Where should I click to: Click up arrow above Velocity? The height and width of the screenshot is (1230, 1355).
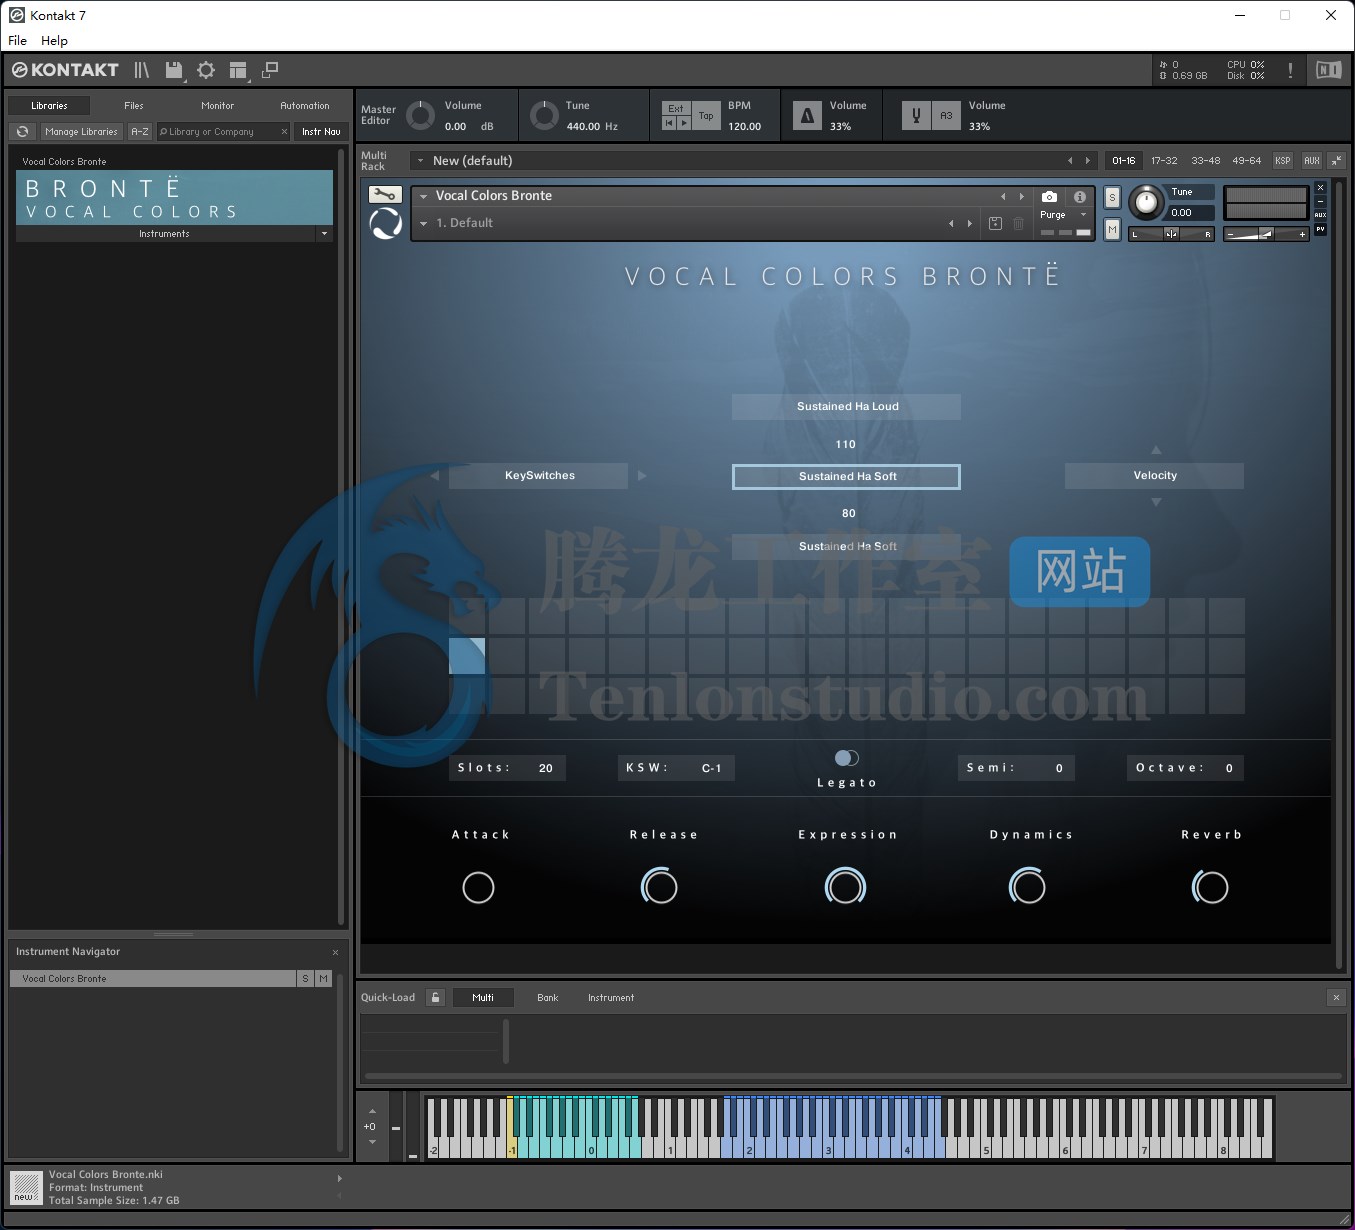tap(1156, 450)
